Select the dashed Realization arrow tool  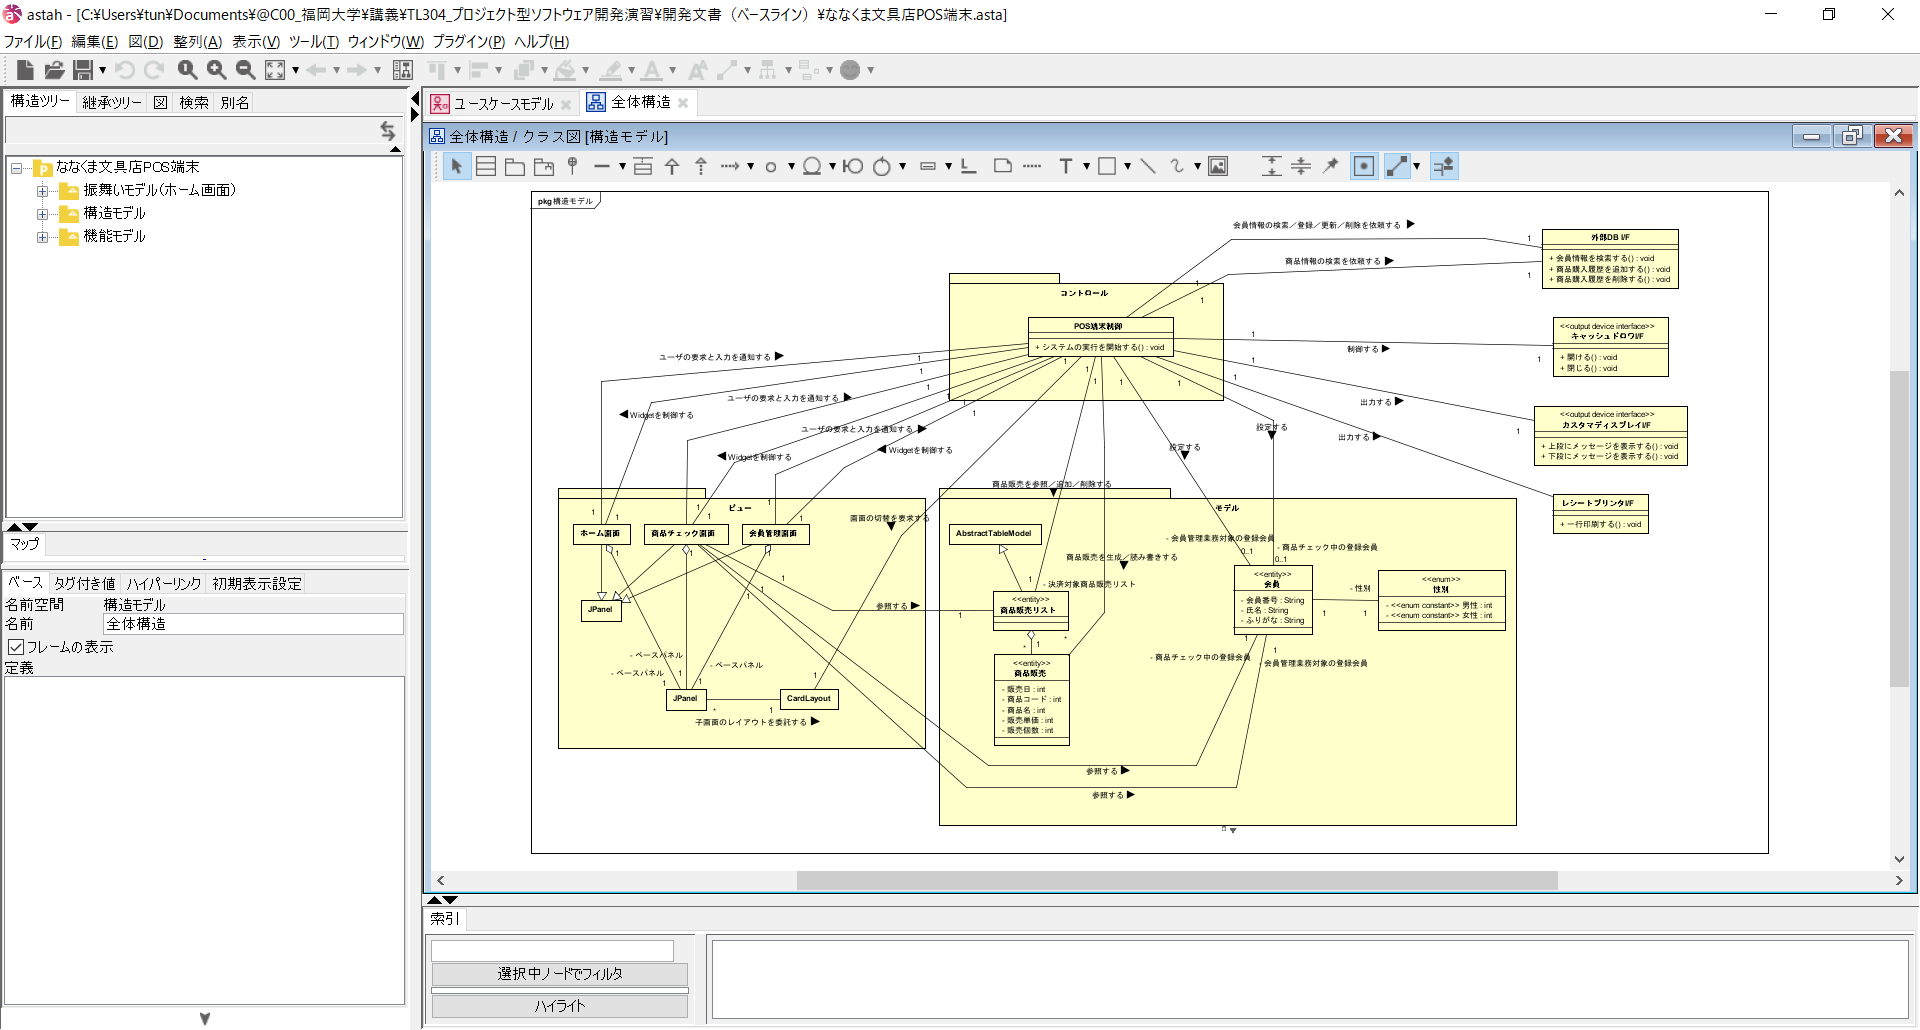point(701,166)
